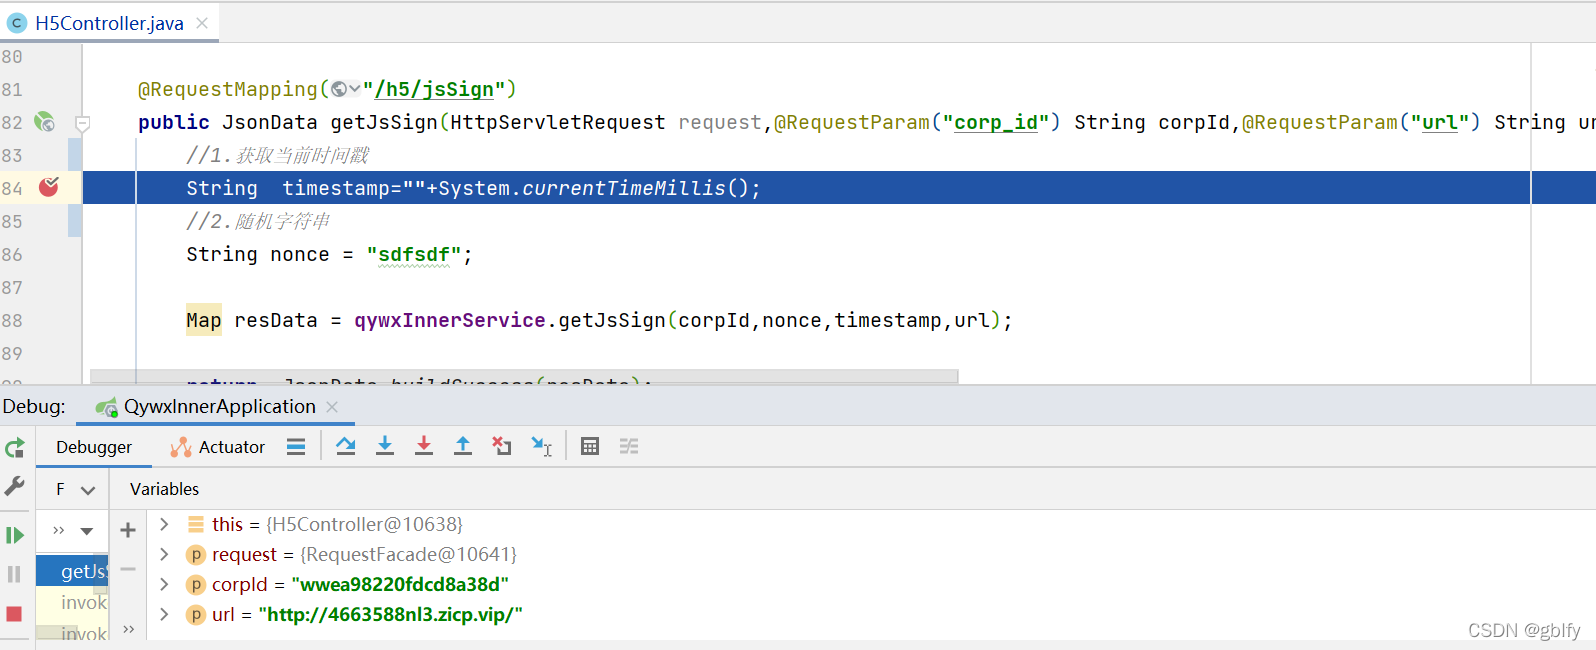Click the p parameter icon beside url
The width and height of the screenshot is (1596, 650).
coord(196,615)
